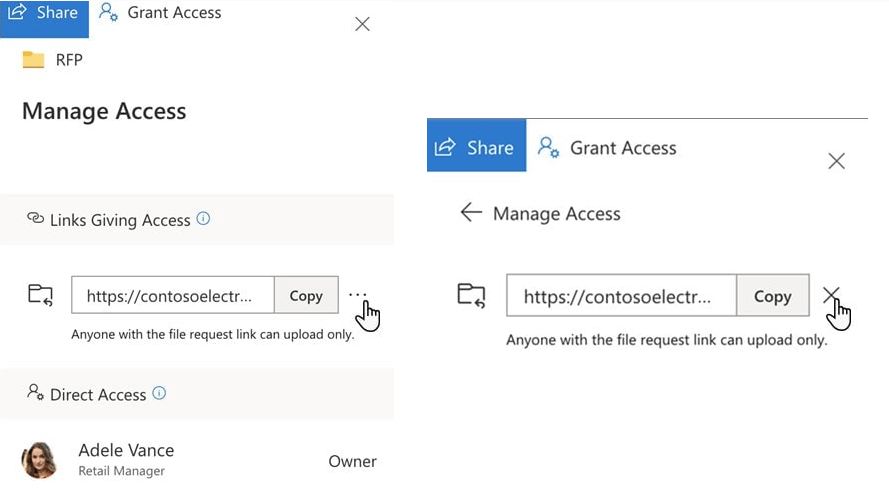This screenshot has height=496, width=889.
Task: Click the Share button in right panel
Action: pos(476,148)
